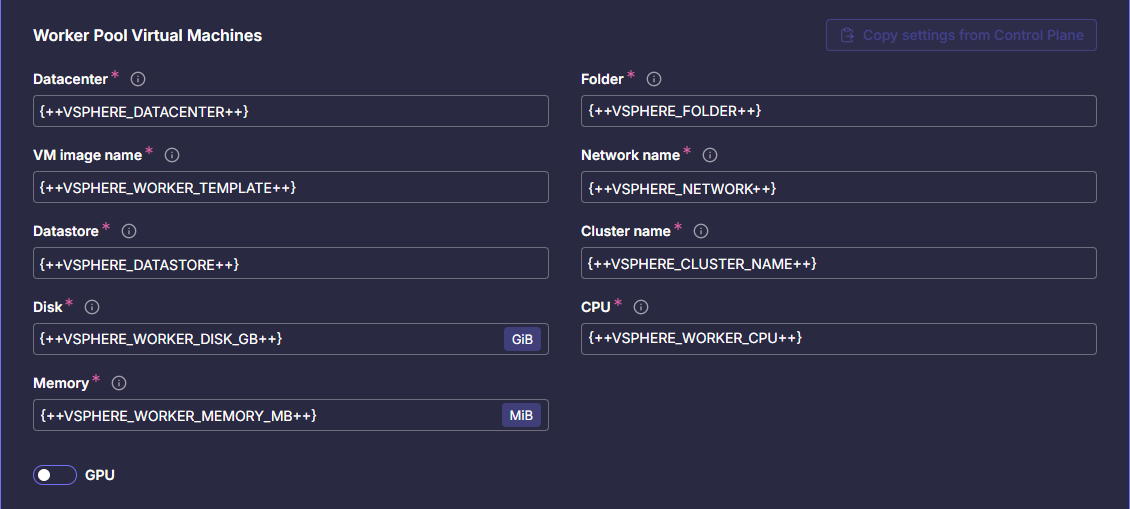Click the info icon next to Datacenter
The image size is (1130, 509).
(x=139, y=79)
